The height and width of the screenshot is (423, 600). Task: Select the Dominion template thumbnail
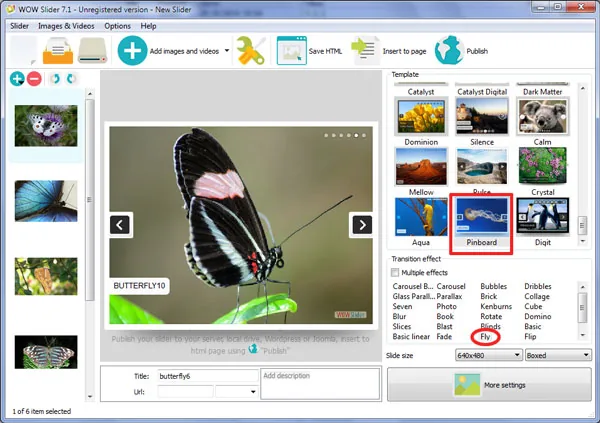click(421, 117)
